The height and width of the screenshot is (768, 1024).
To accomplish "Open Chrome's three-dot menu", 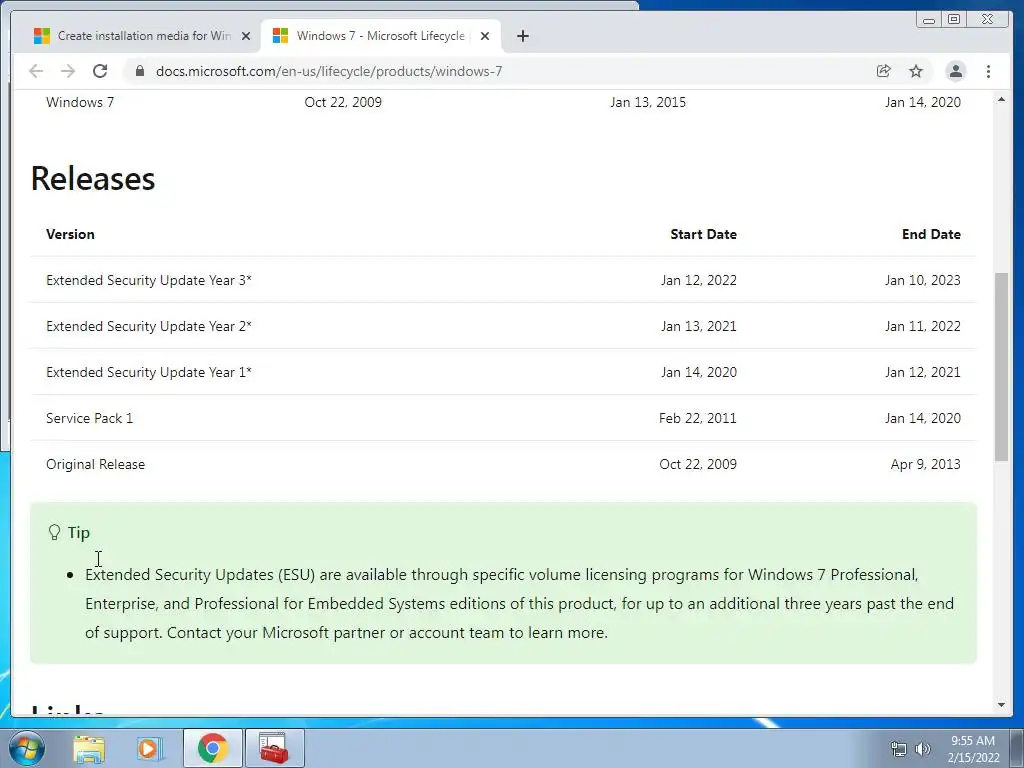I will pos(988,71).
